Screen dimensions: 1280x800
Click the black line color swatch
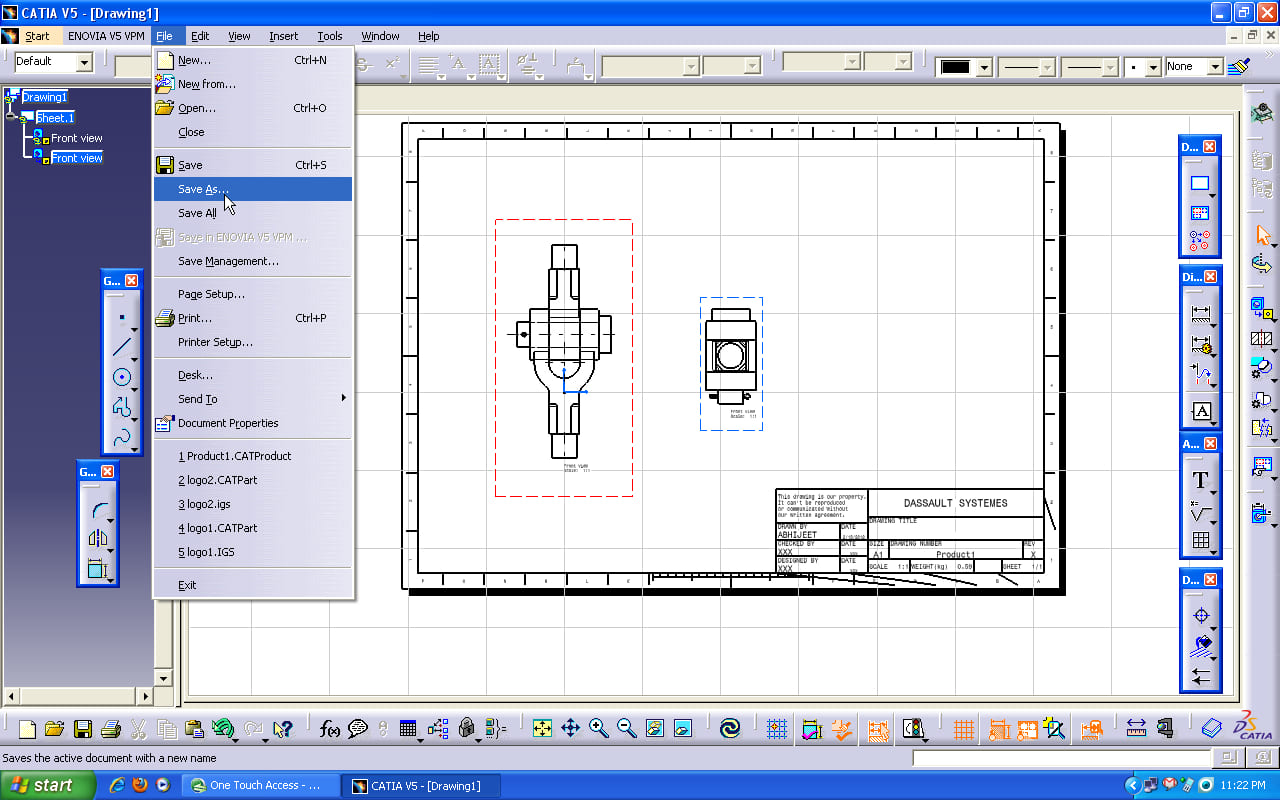(956, 67)
